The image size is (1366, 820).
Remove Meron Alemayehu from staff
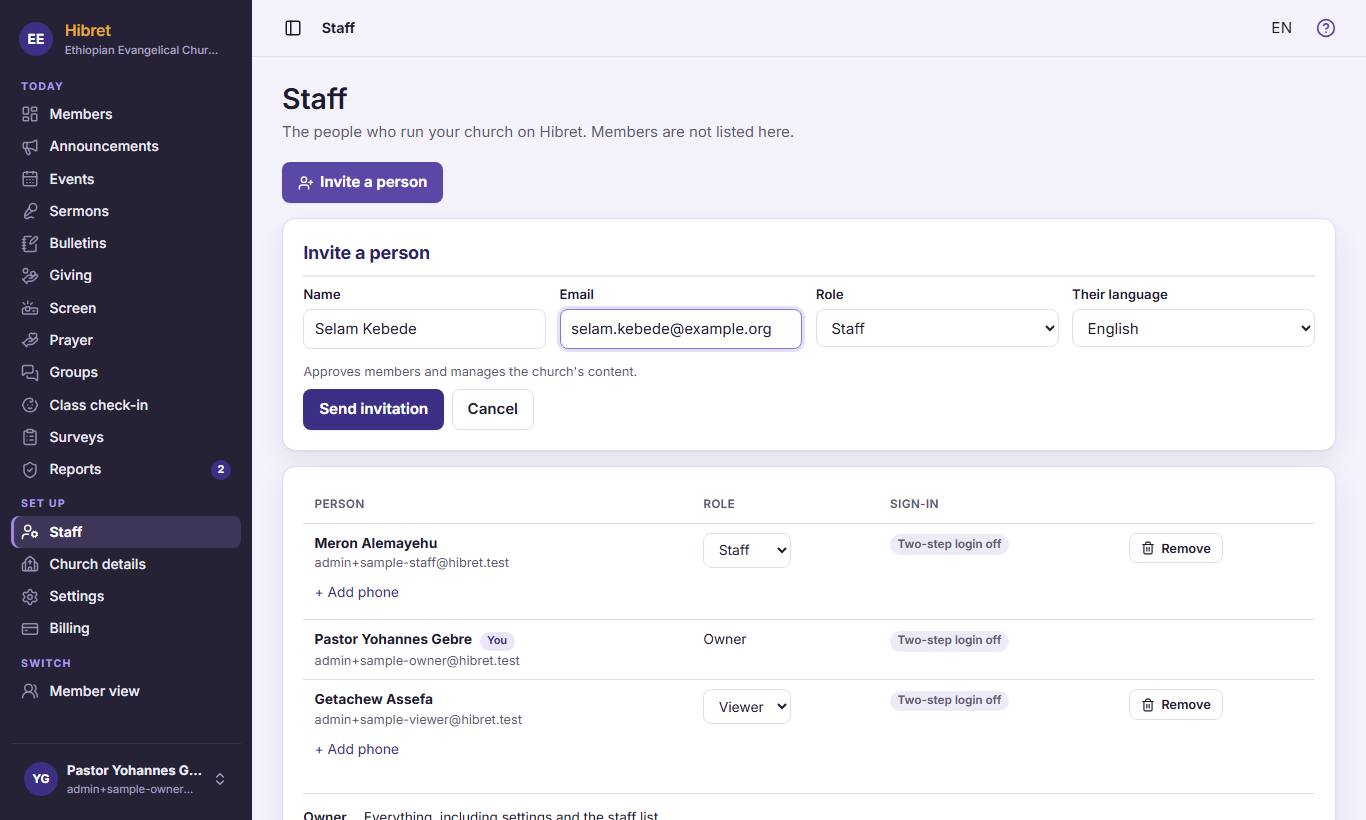(1176, 548)
